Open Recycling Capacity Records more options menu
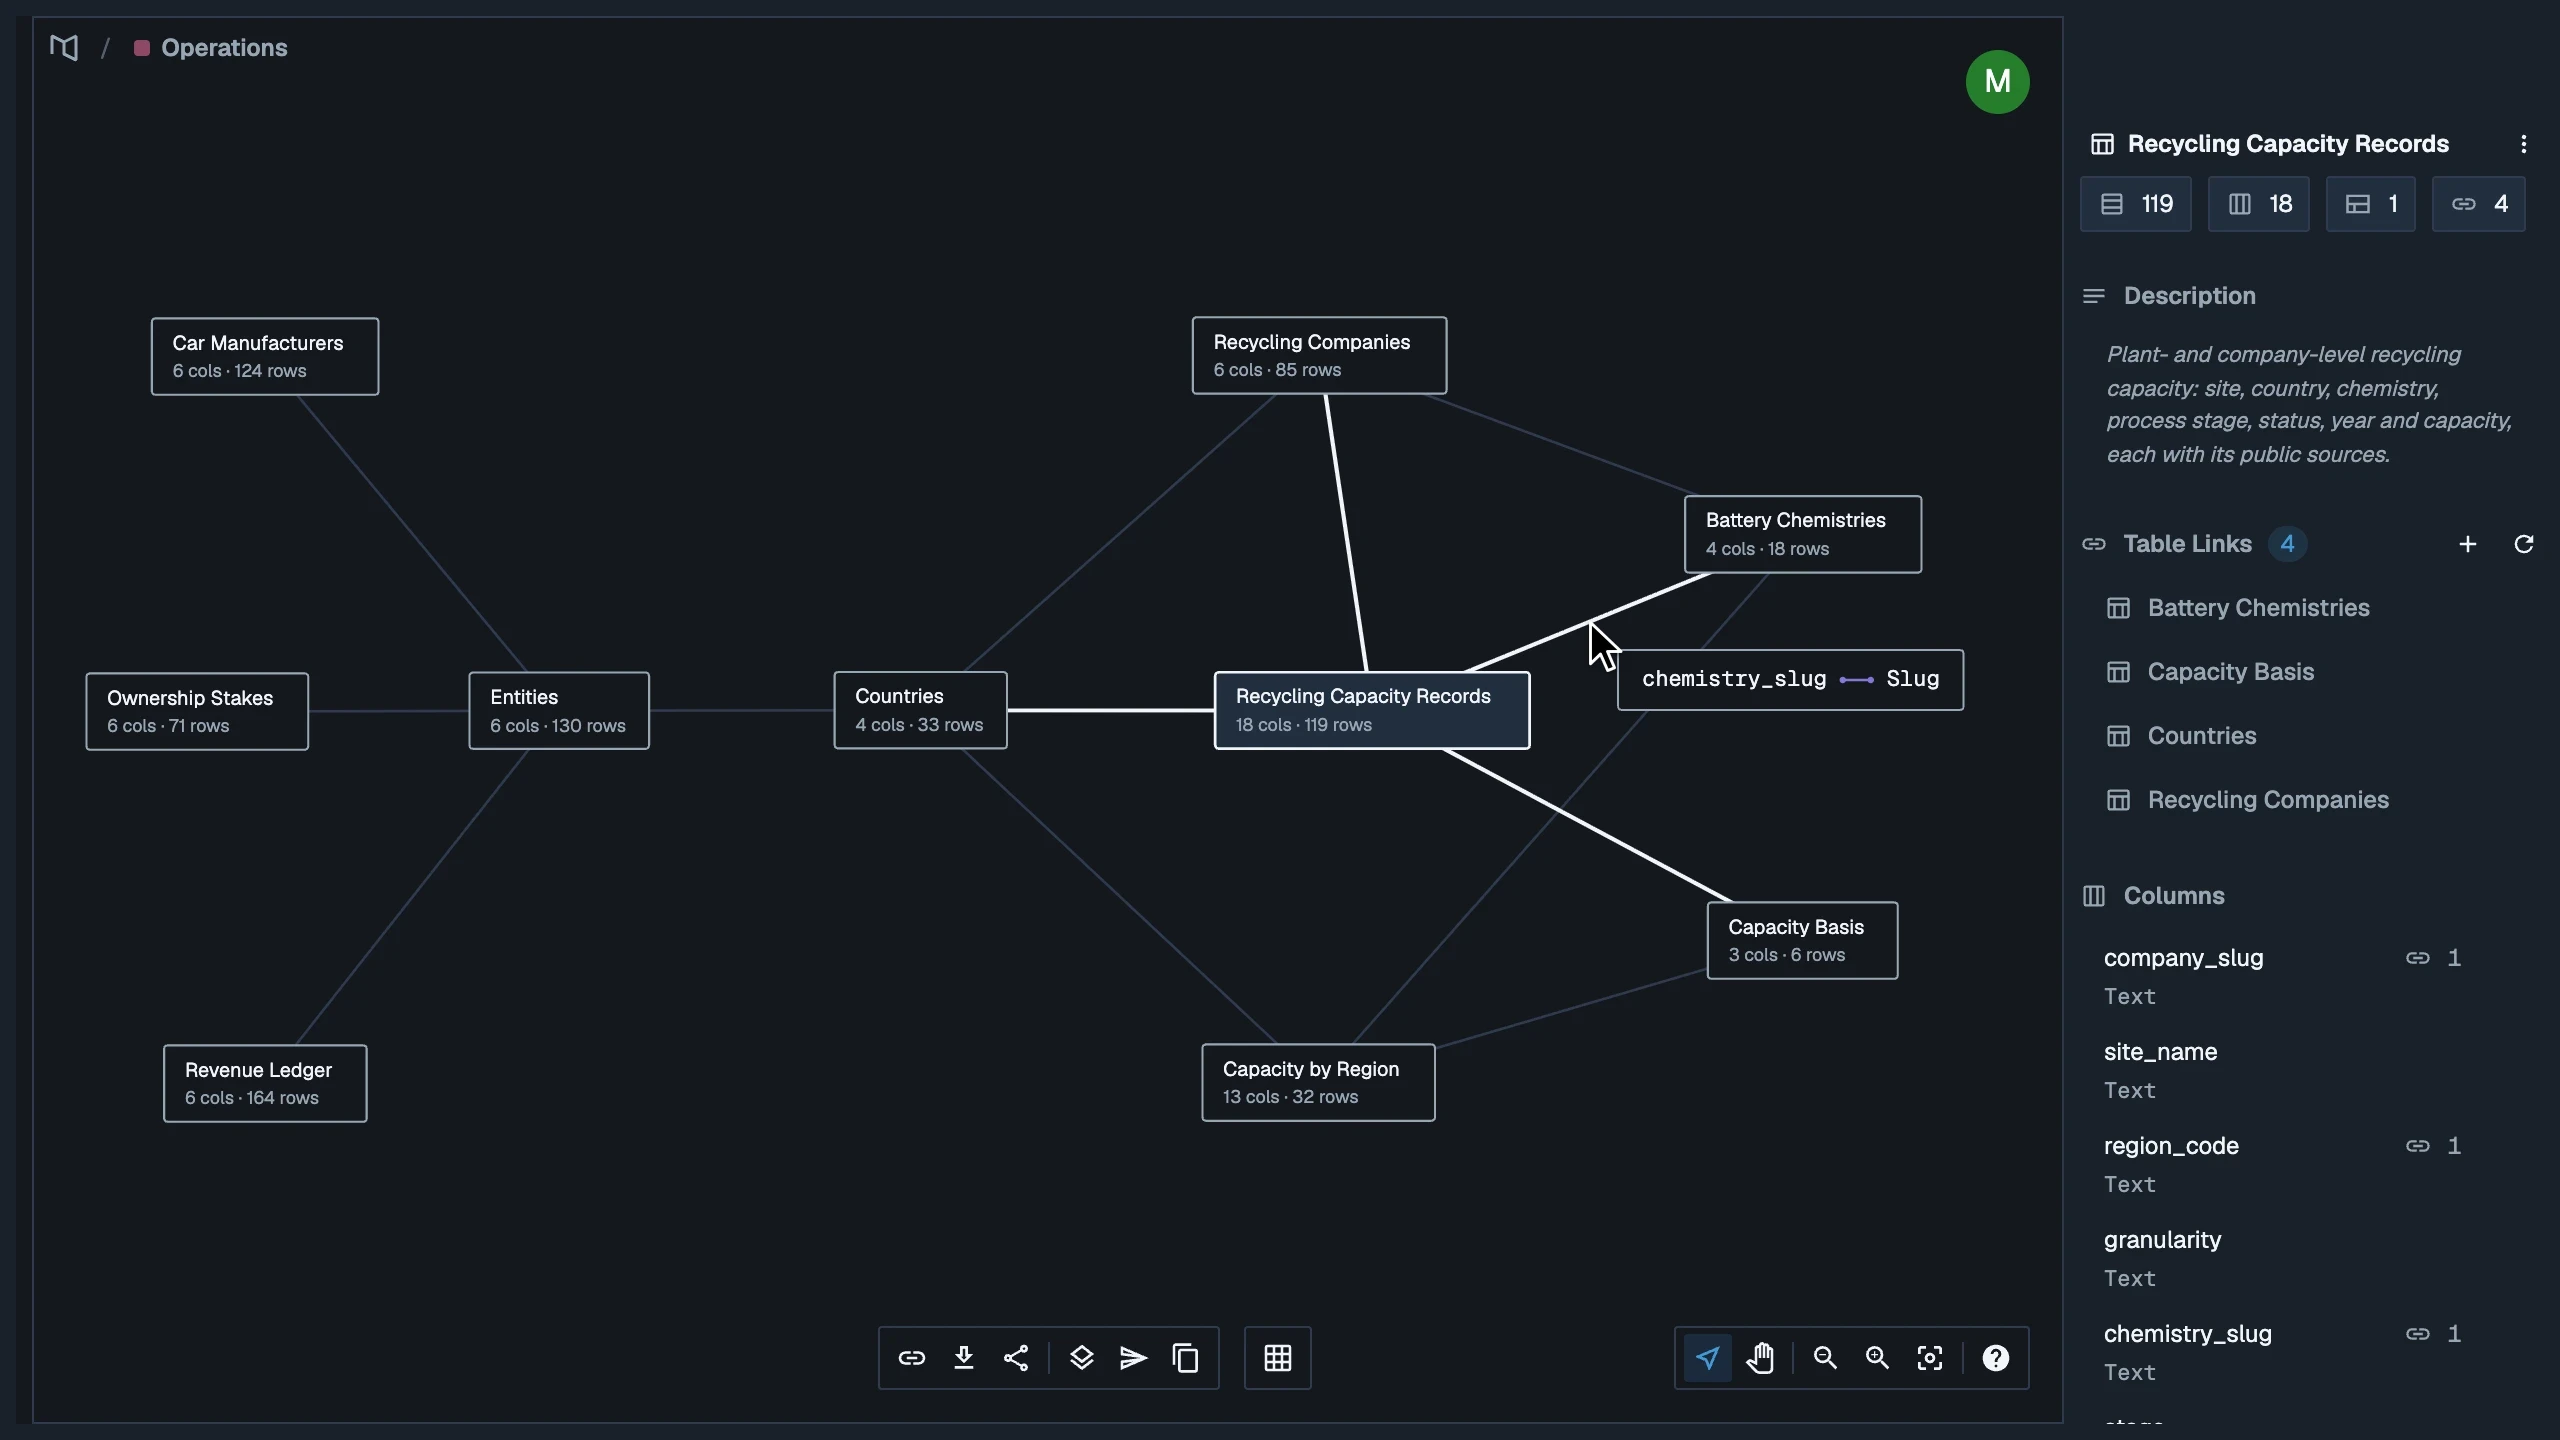This screenshot has width=2560, height=1440. (2523, 144)
